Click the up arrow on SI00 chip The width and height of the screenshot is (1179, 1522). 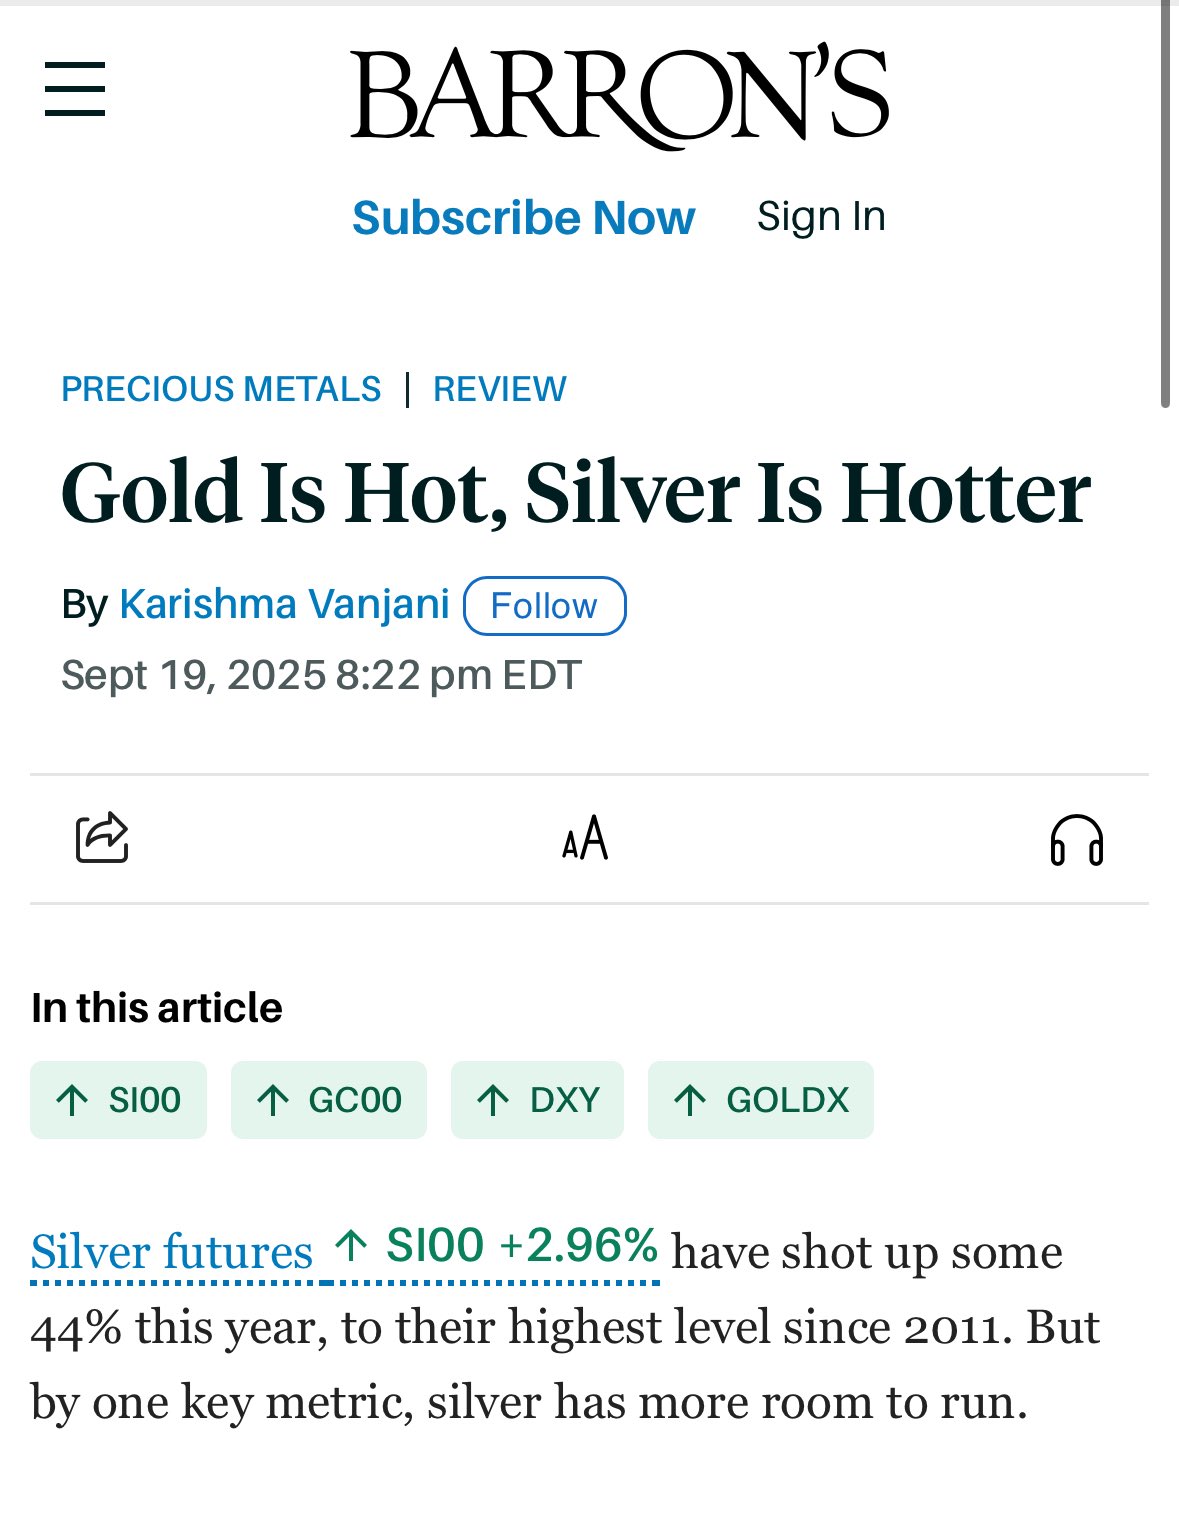coord(72,1100)
